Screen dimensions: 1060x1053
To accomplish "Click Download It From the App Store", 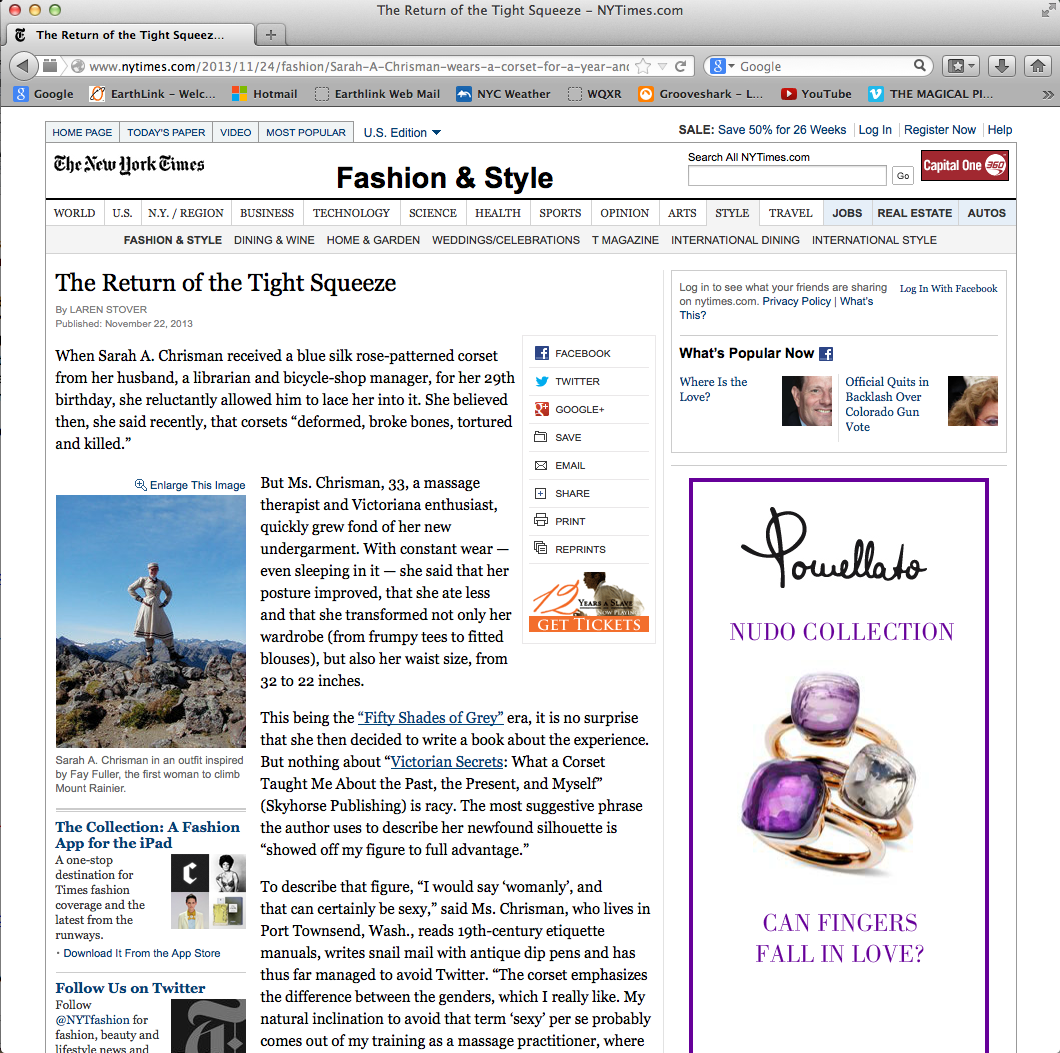I will [142, 953].
